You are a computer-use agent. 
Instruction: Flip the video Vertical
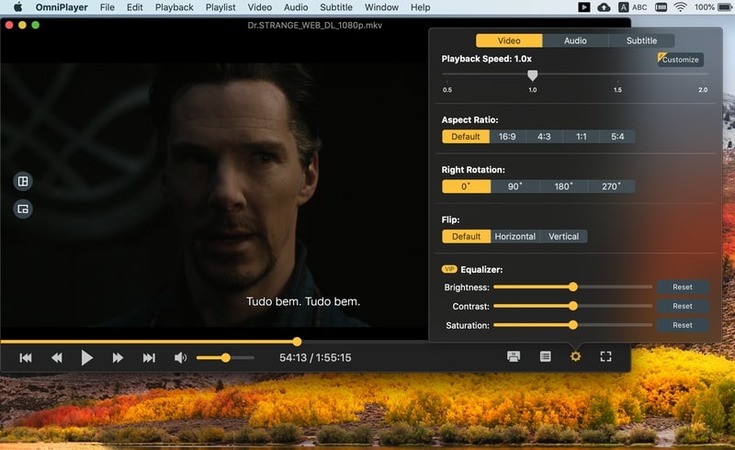pyautogui.click(x=563, y=236)
